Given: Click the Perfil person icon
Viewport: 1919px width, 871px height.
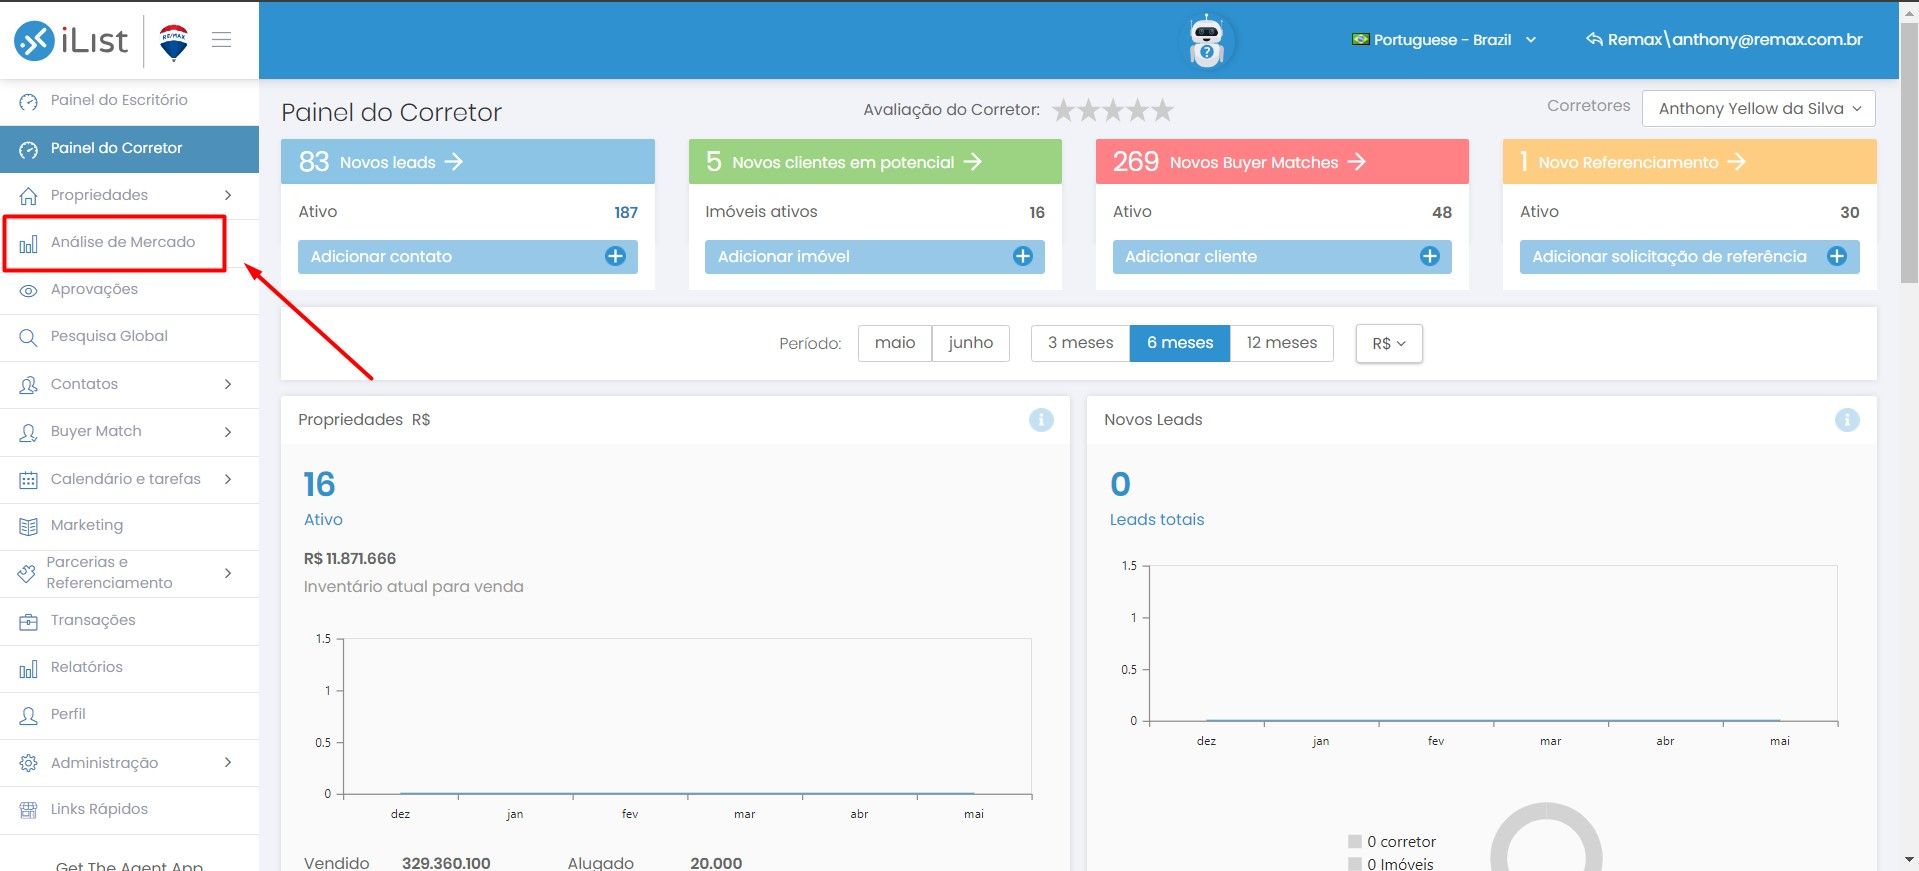Looking at the screenshot, I should pos(29,715).
